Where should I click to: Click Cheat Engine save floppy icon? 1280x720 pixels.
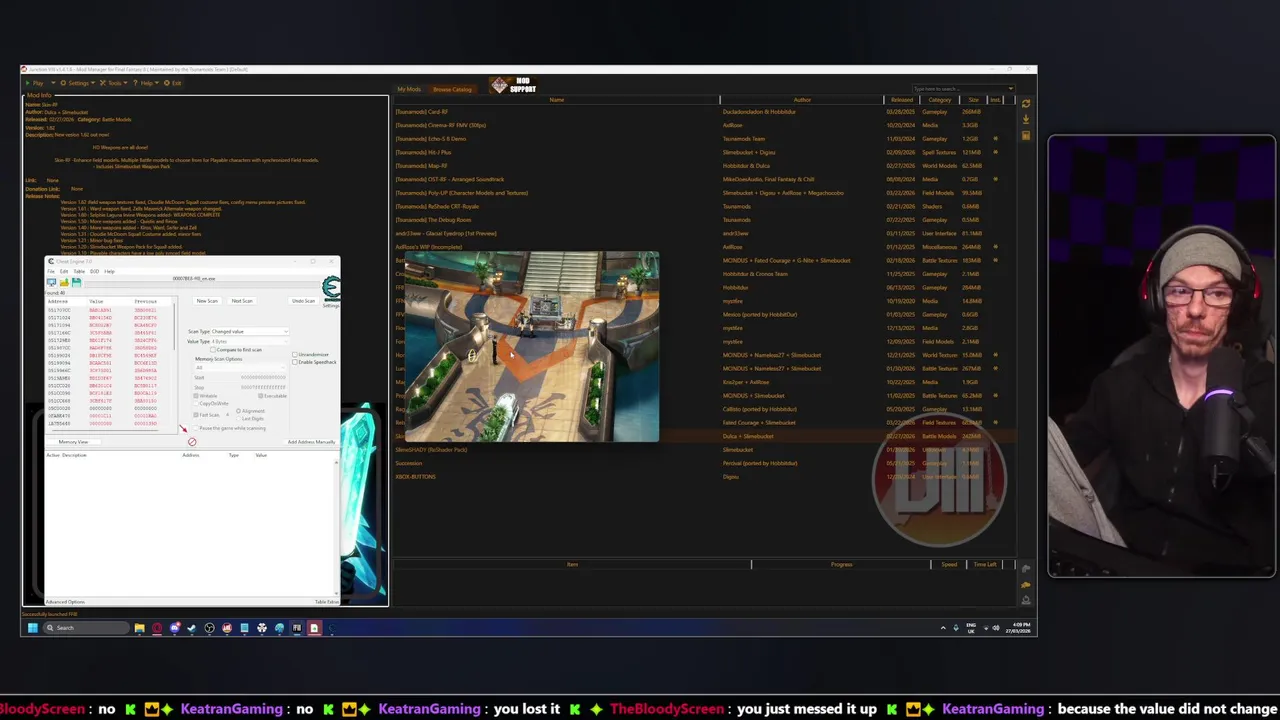[x=76, y=283]
